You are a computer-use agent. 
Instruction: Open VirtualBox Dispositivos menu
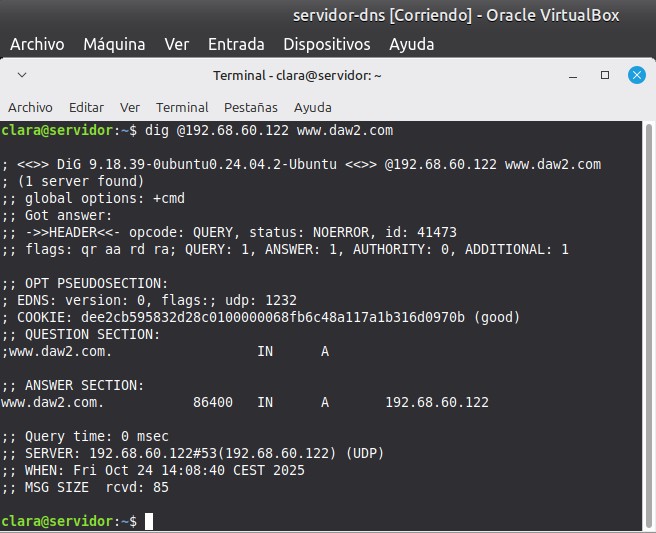tap(326, 44)
